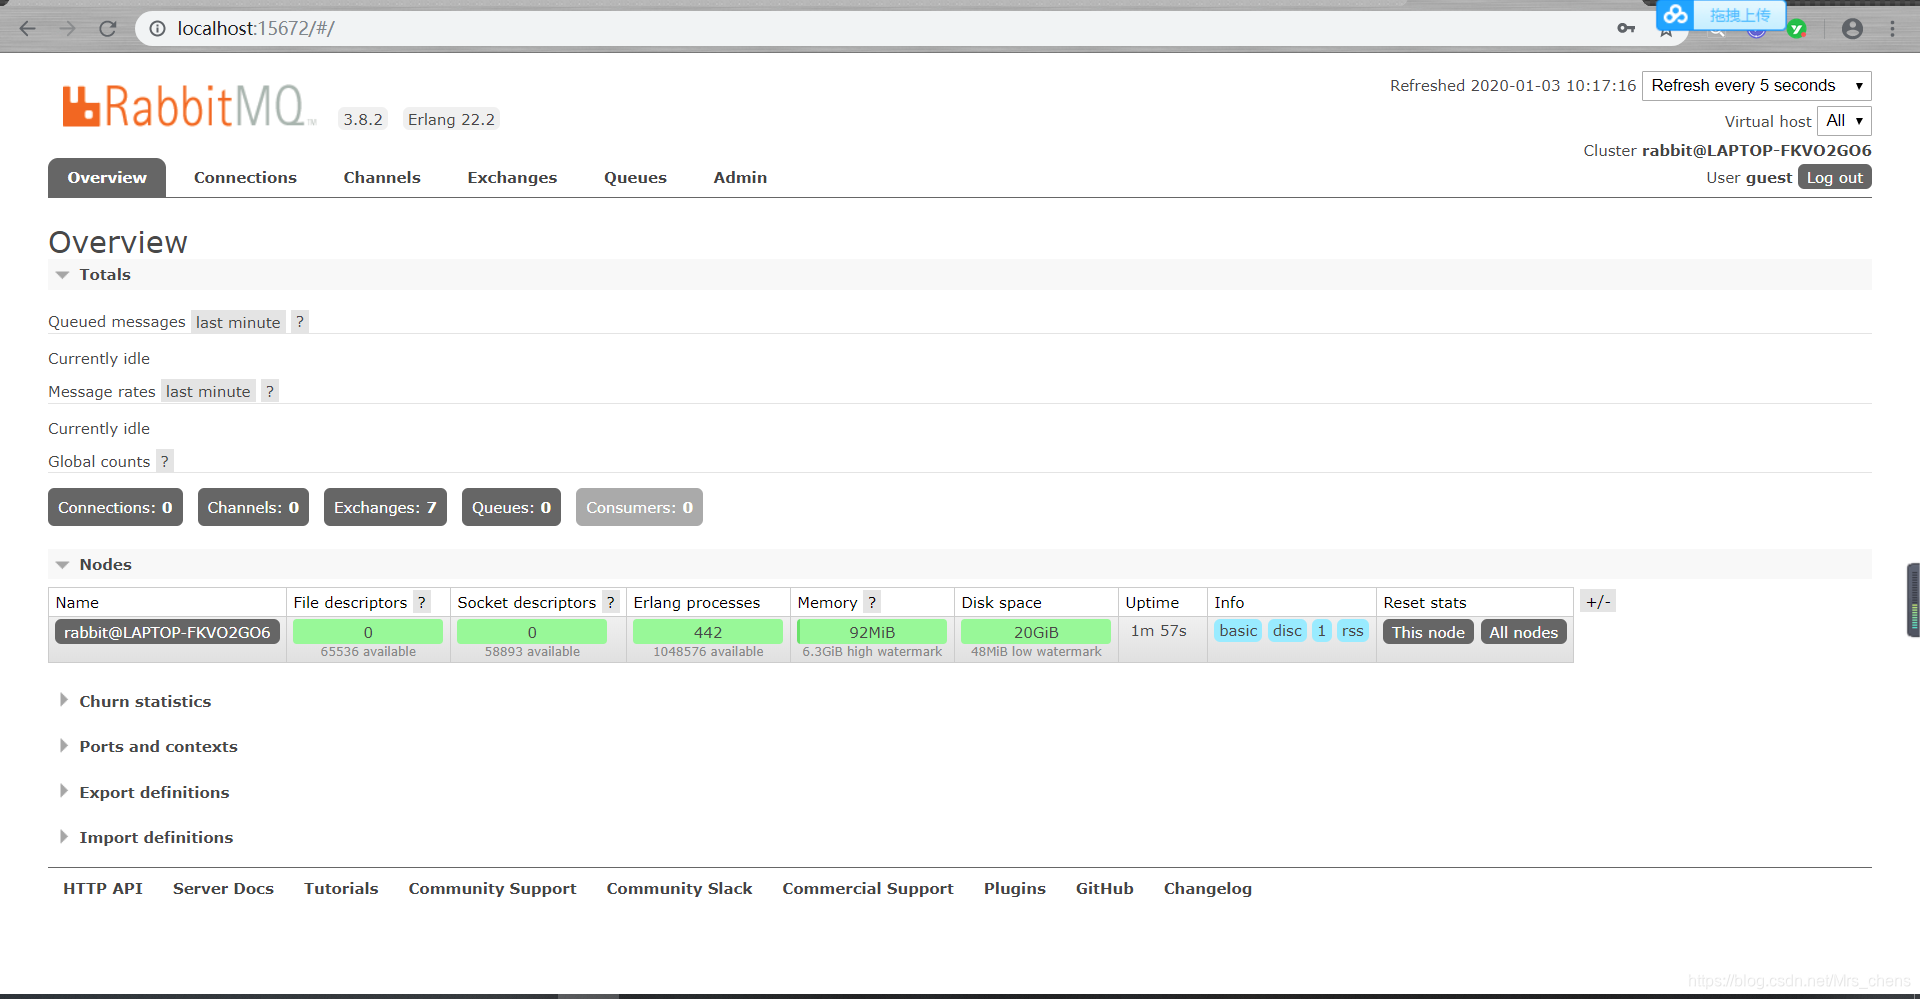
Task: Log out the guest user
Action: click(x=1835, y=177)
